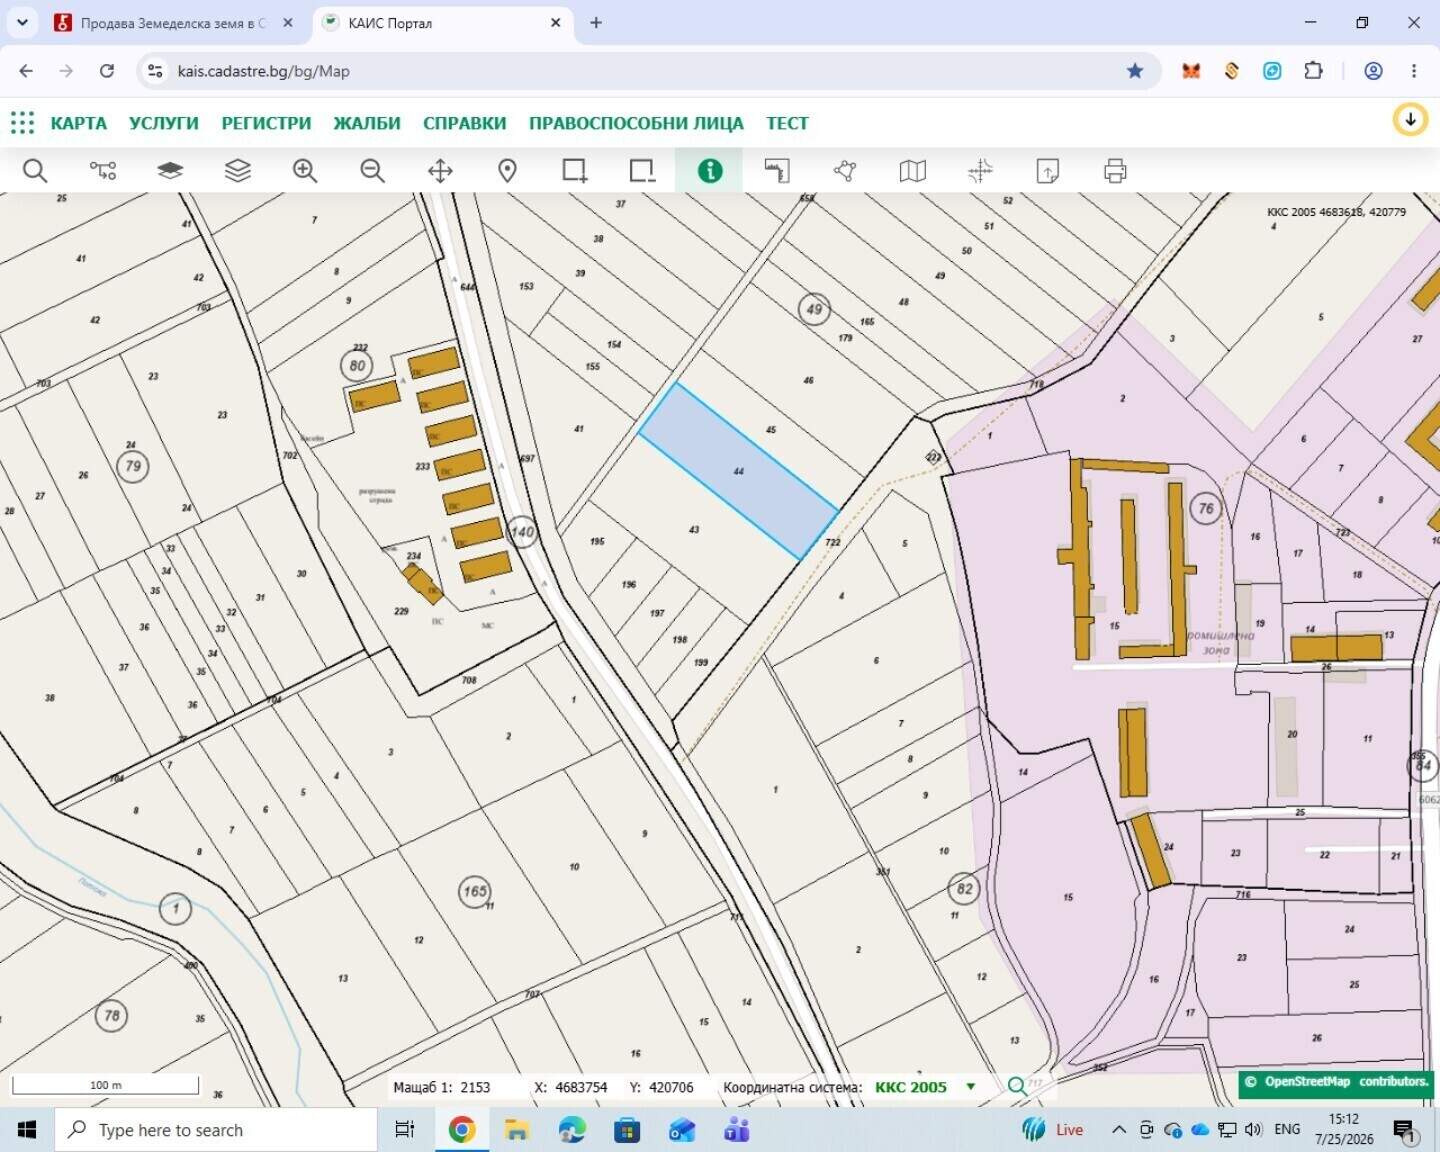This screenshot has height=1152, width=1440.
Task: Click the ENG language indicator
Action: tap(1287, 1129)
